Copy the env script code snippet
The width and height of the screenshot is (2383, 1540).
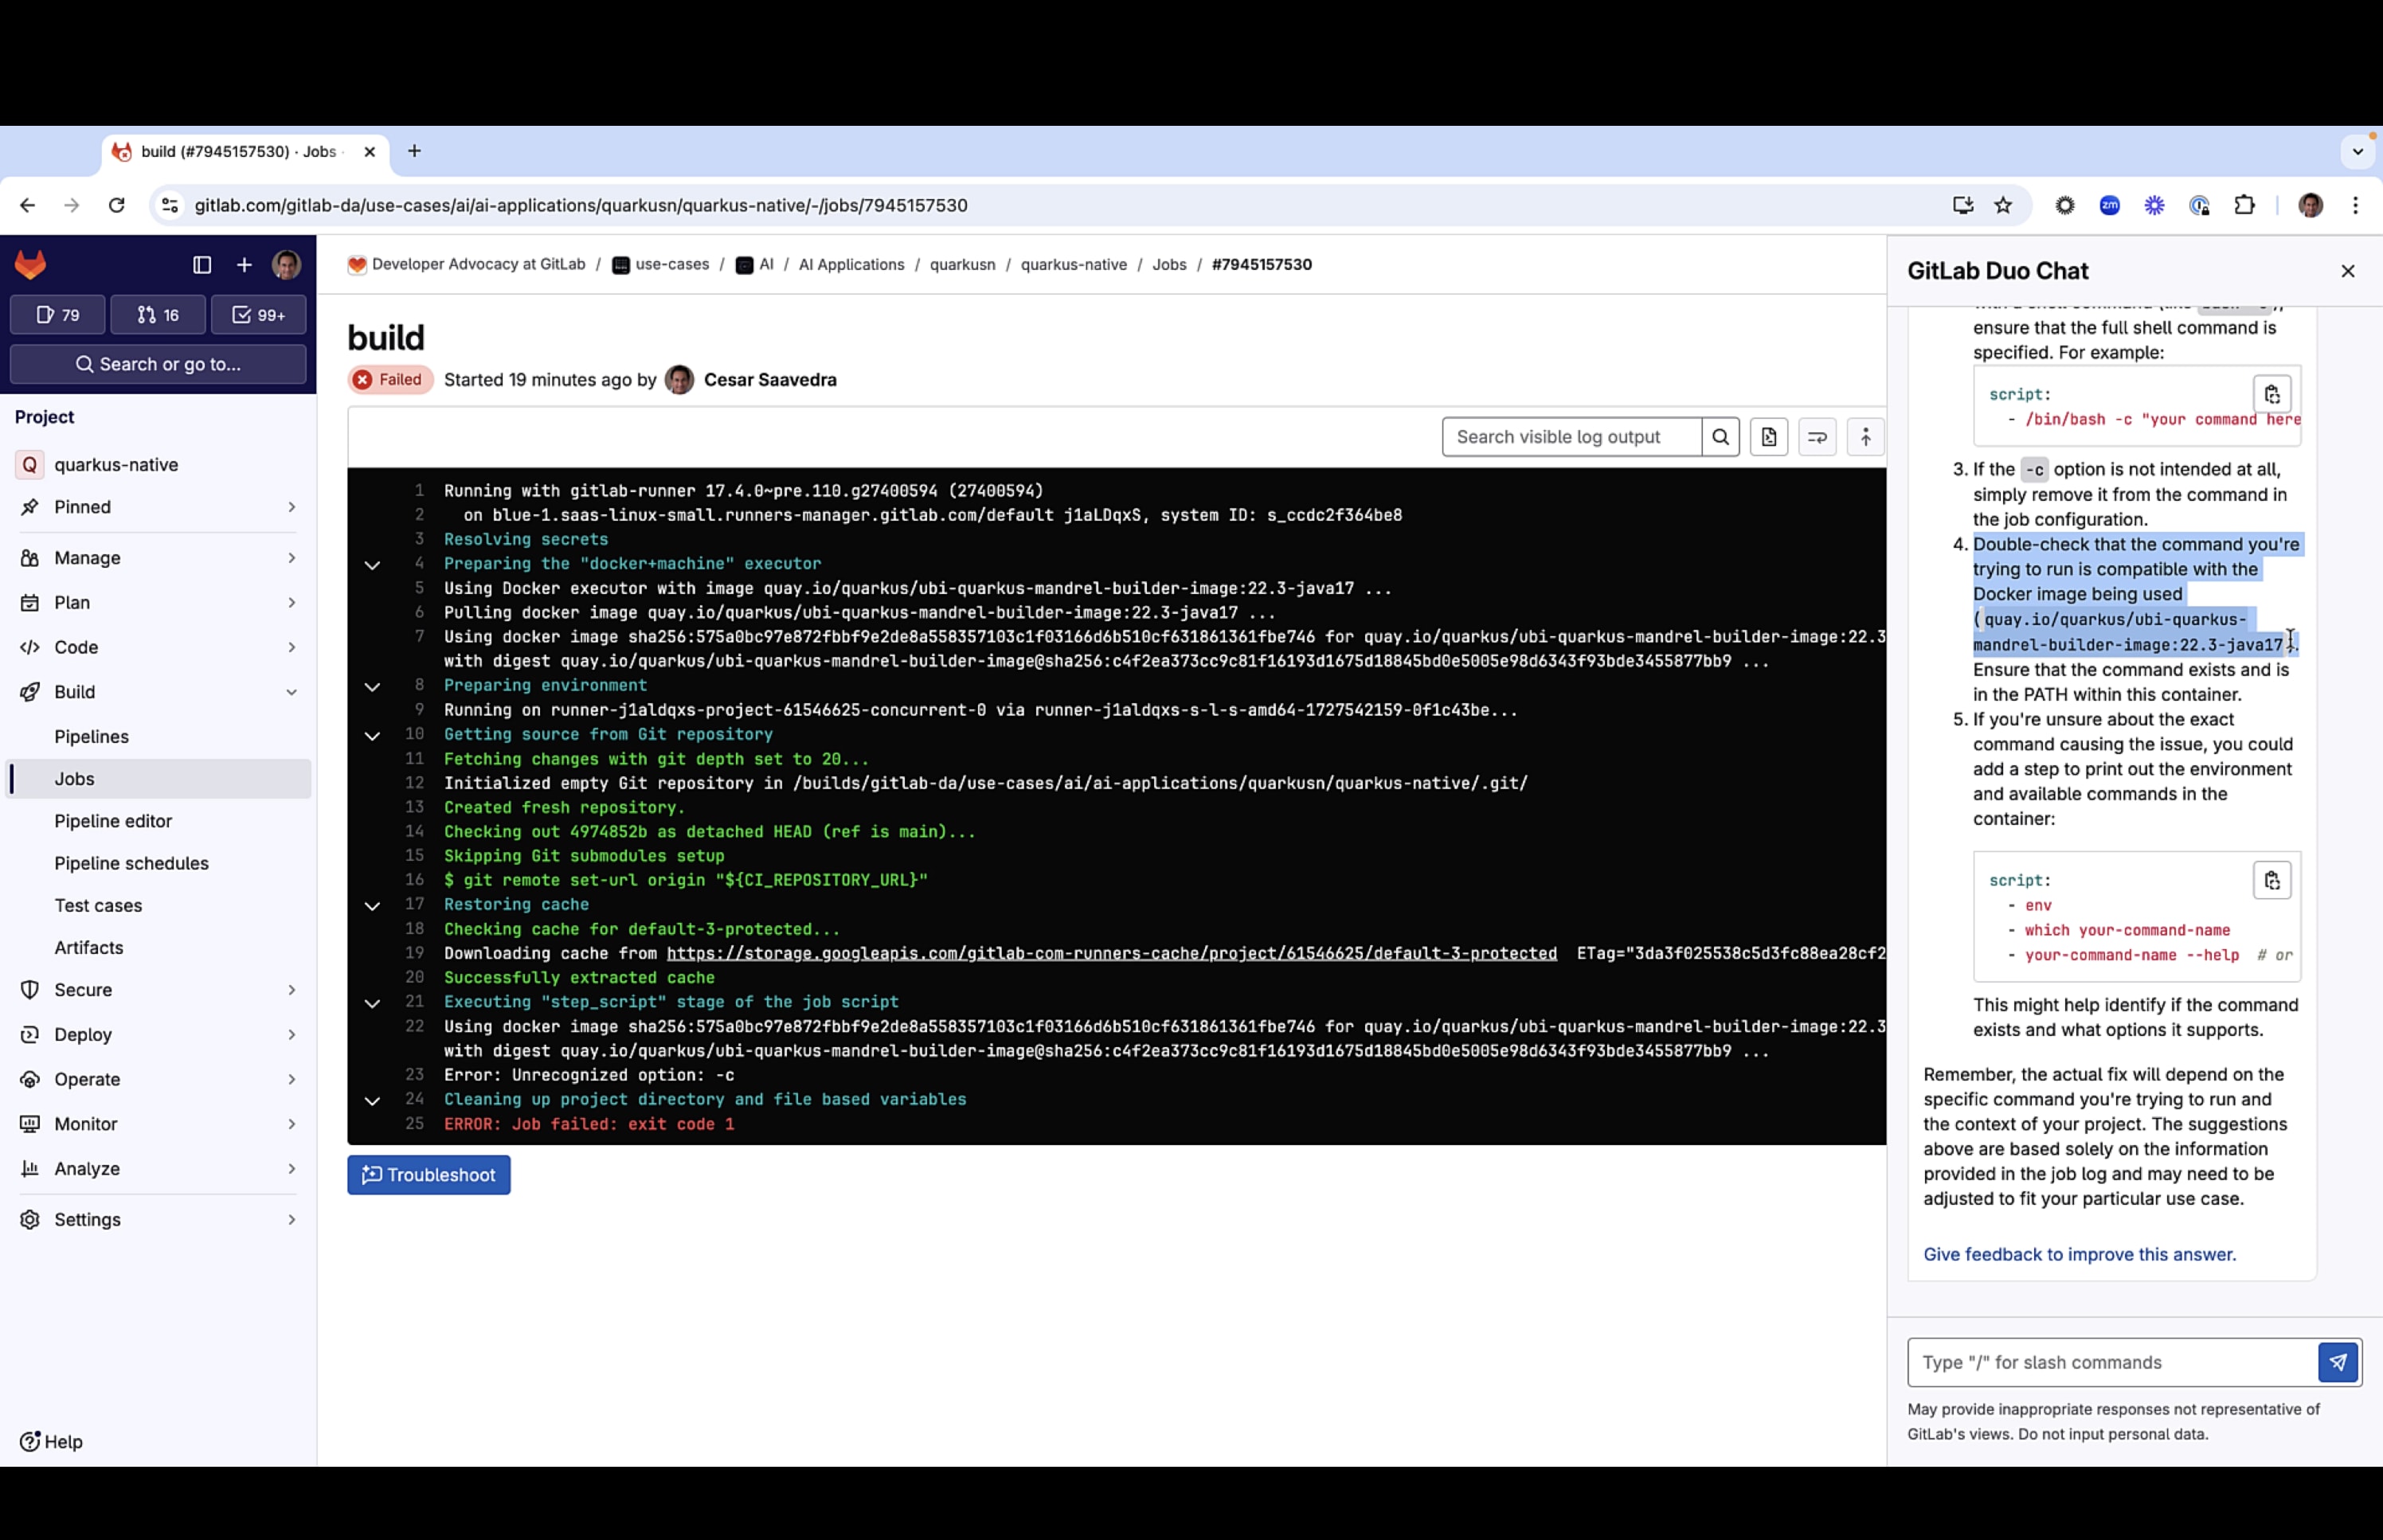point(2271,880)
